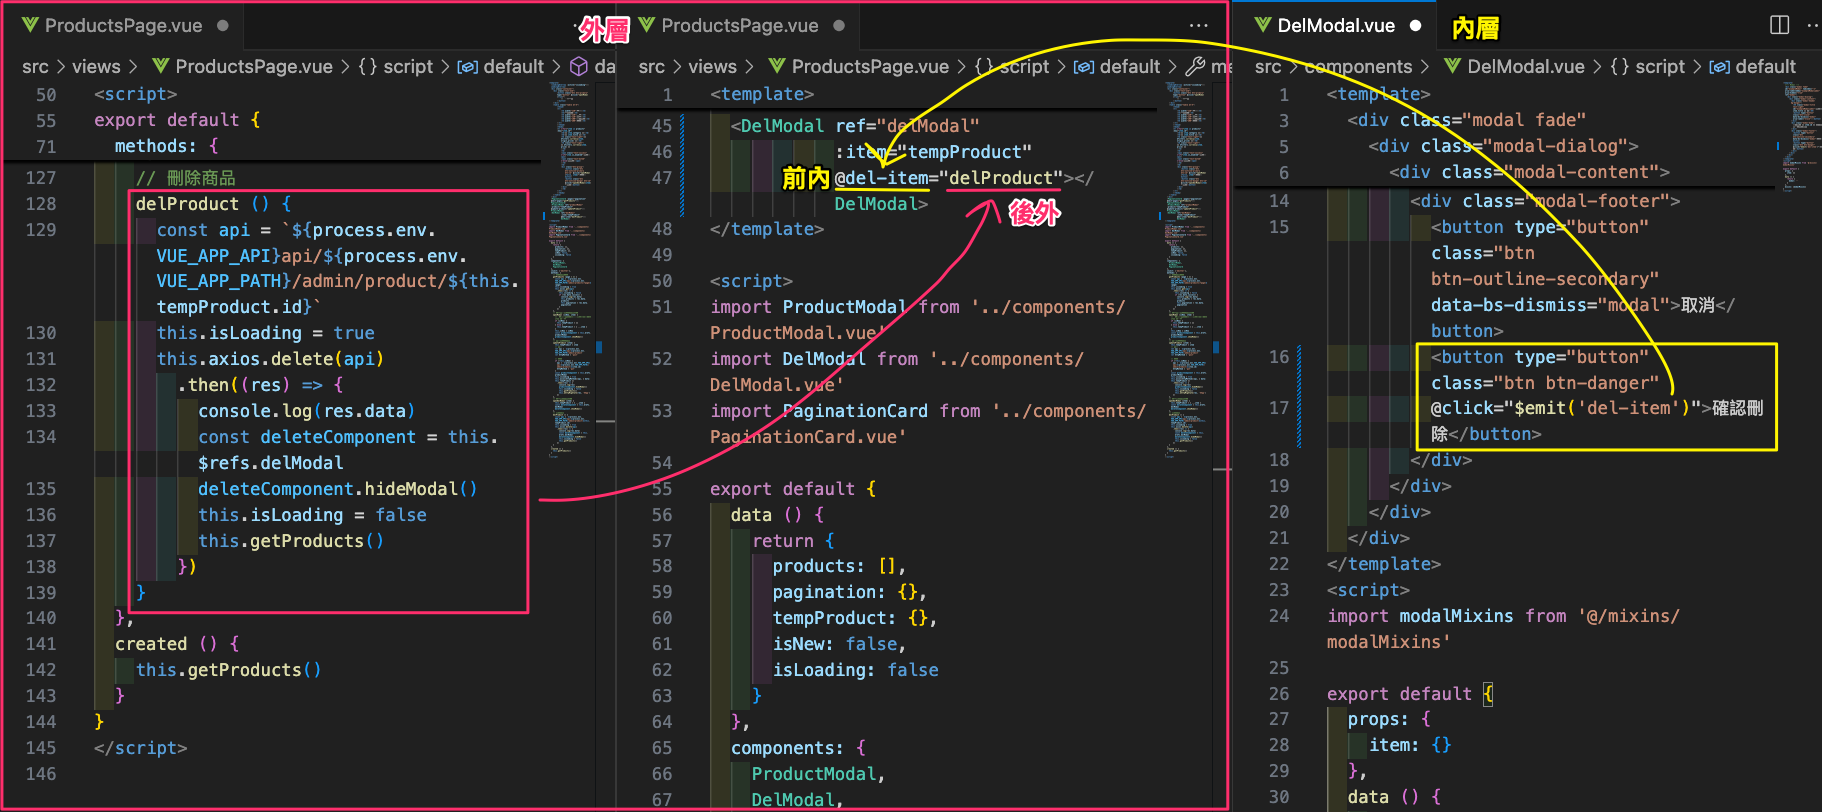
Task: Click the default symbol icon in DelModal breadcrumb
Action: [1719, 67]
